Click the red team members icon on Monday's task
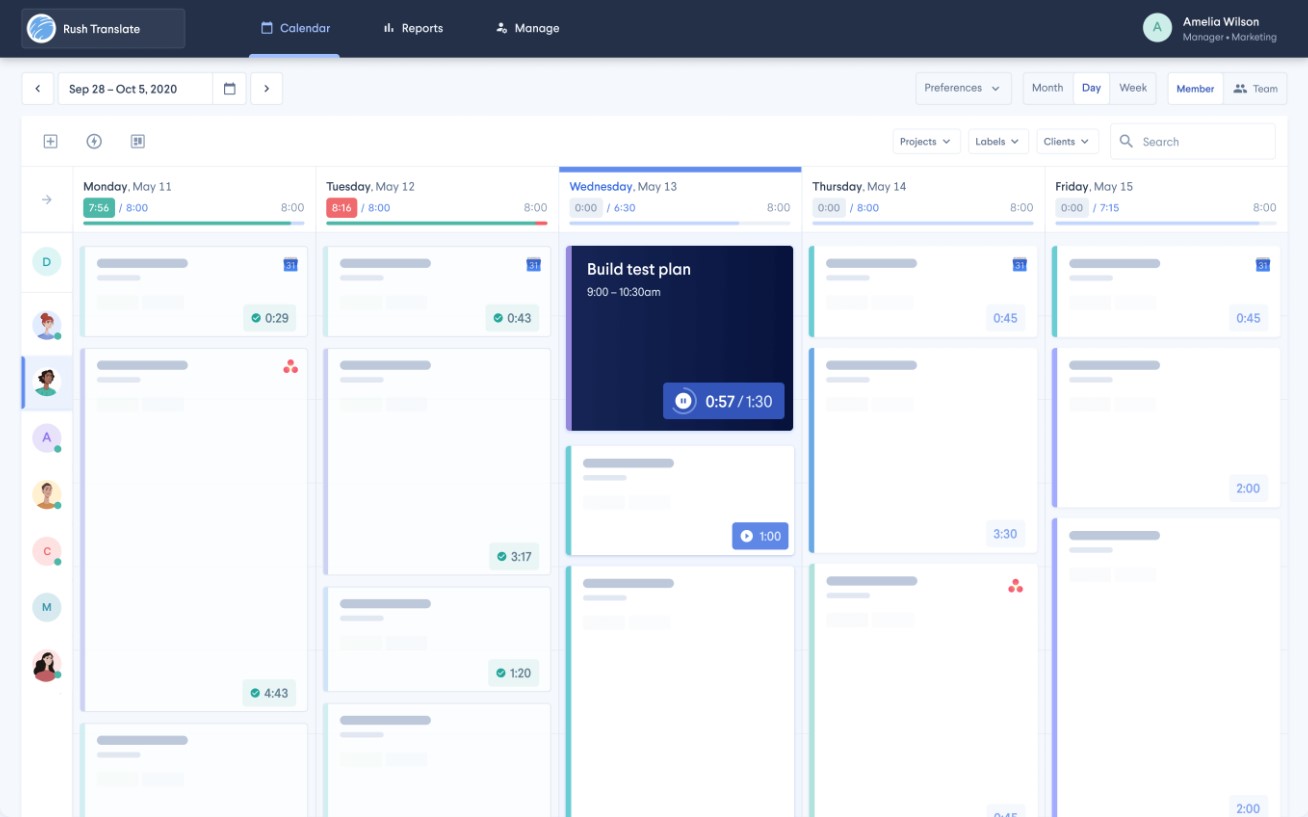Viewport: 1308px width, 817px height. 290,367
